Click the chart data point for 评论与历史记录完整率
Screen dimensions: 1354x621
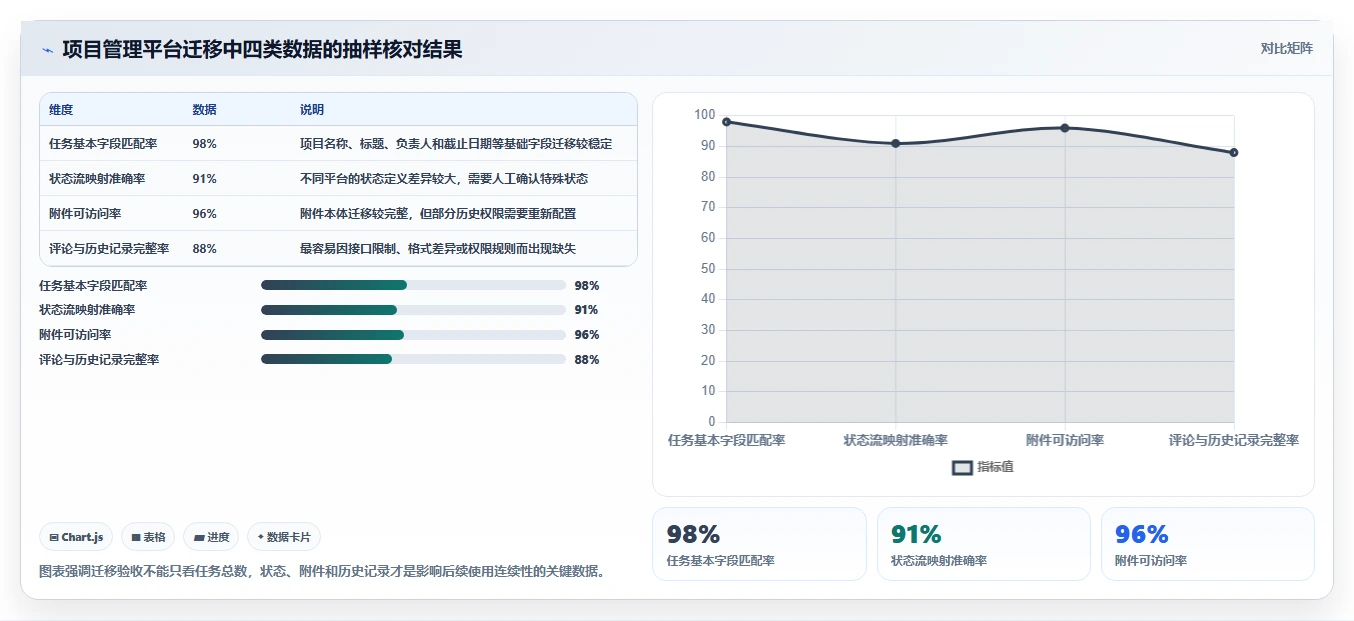pos(1234,152)
